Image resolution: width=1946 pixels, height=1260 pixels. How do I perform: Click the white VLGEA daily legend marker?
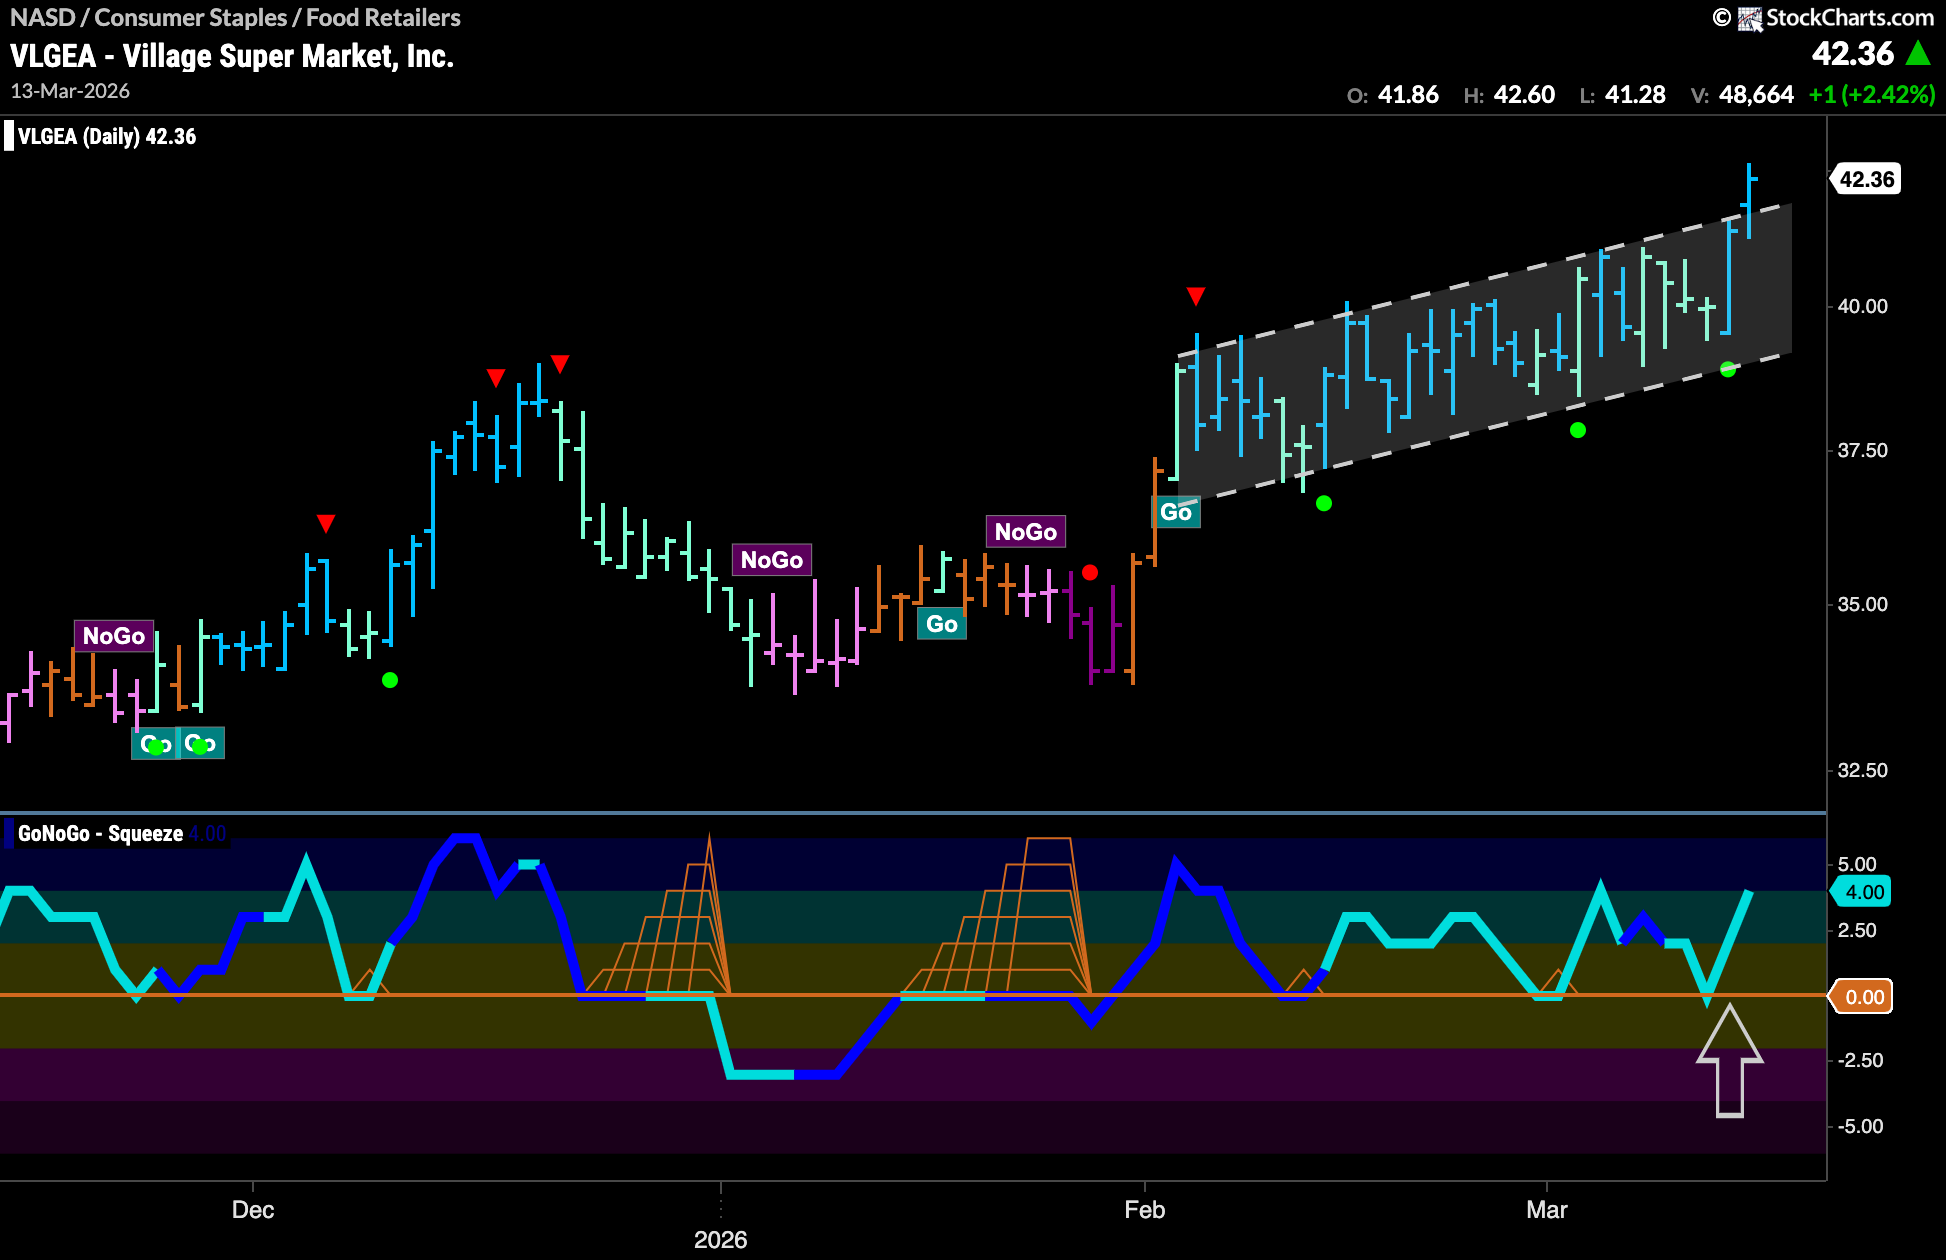click(9, 136)
